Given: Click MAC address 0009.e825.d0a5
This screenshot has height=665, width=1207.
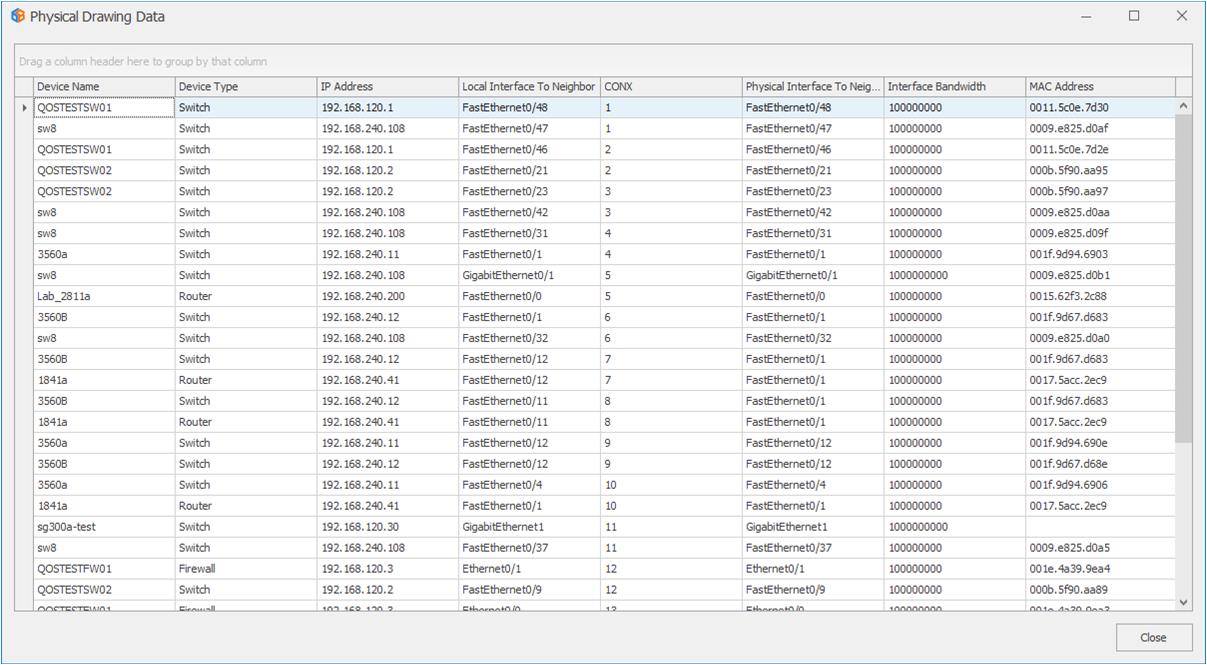Looking at the screenshot, I should (x=1101, y=548).
